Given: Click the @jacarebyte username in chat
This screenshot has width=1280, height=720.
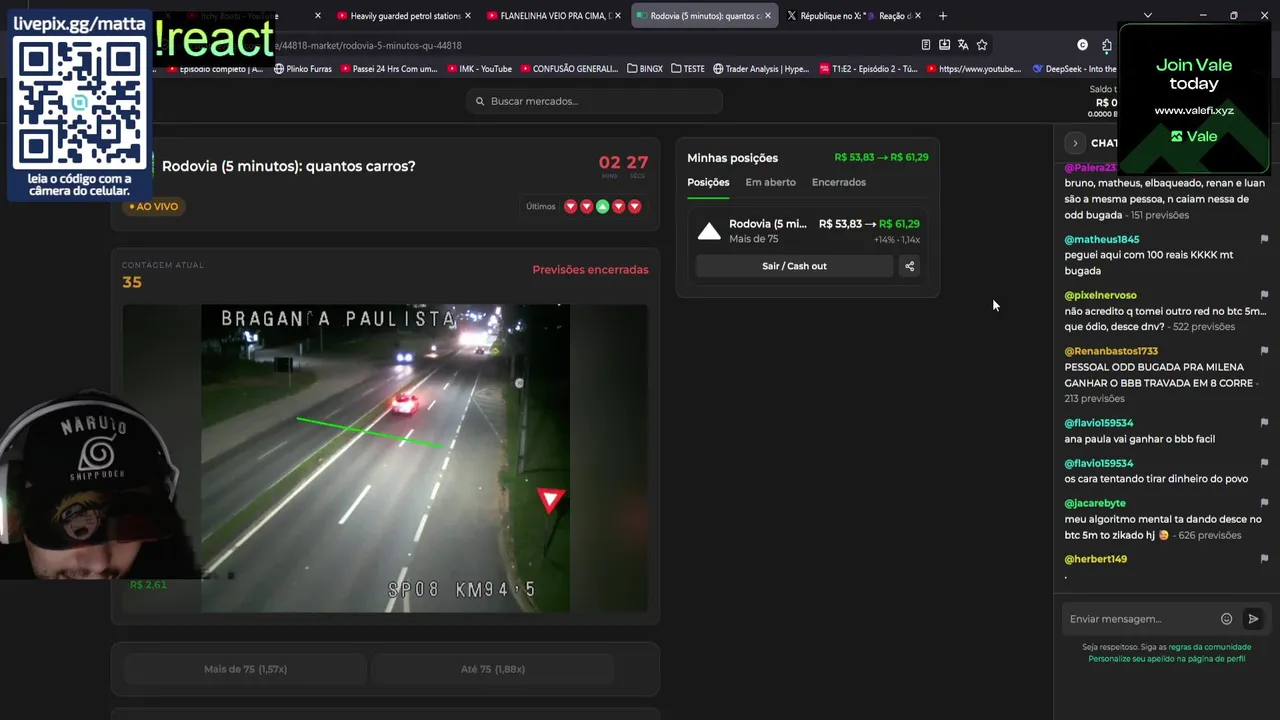Looking at the screenshot, I should click(1095, 503).
